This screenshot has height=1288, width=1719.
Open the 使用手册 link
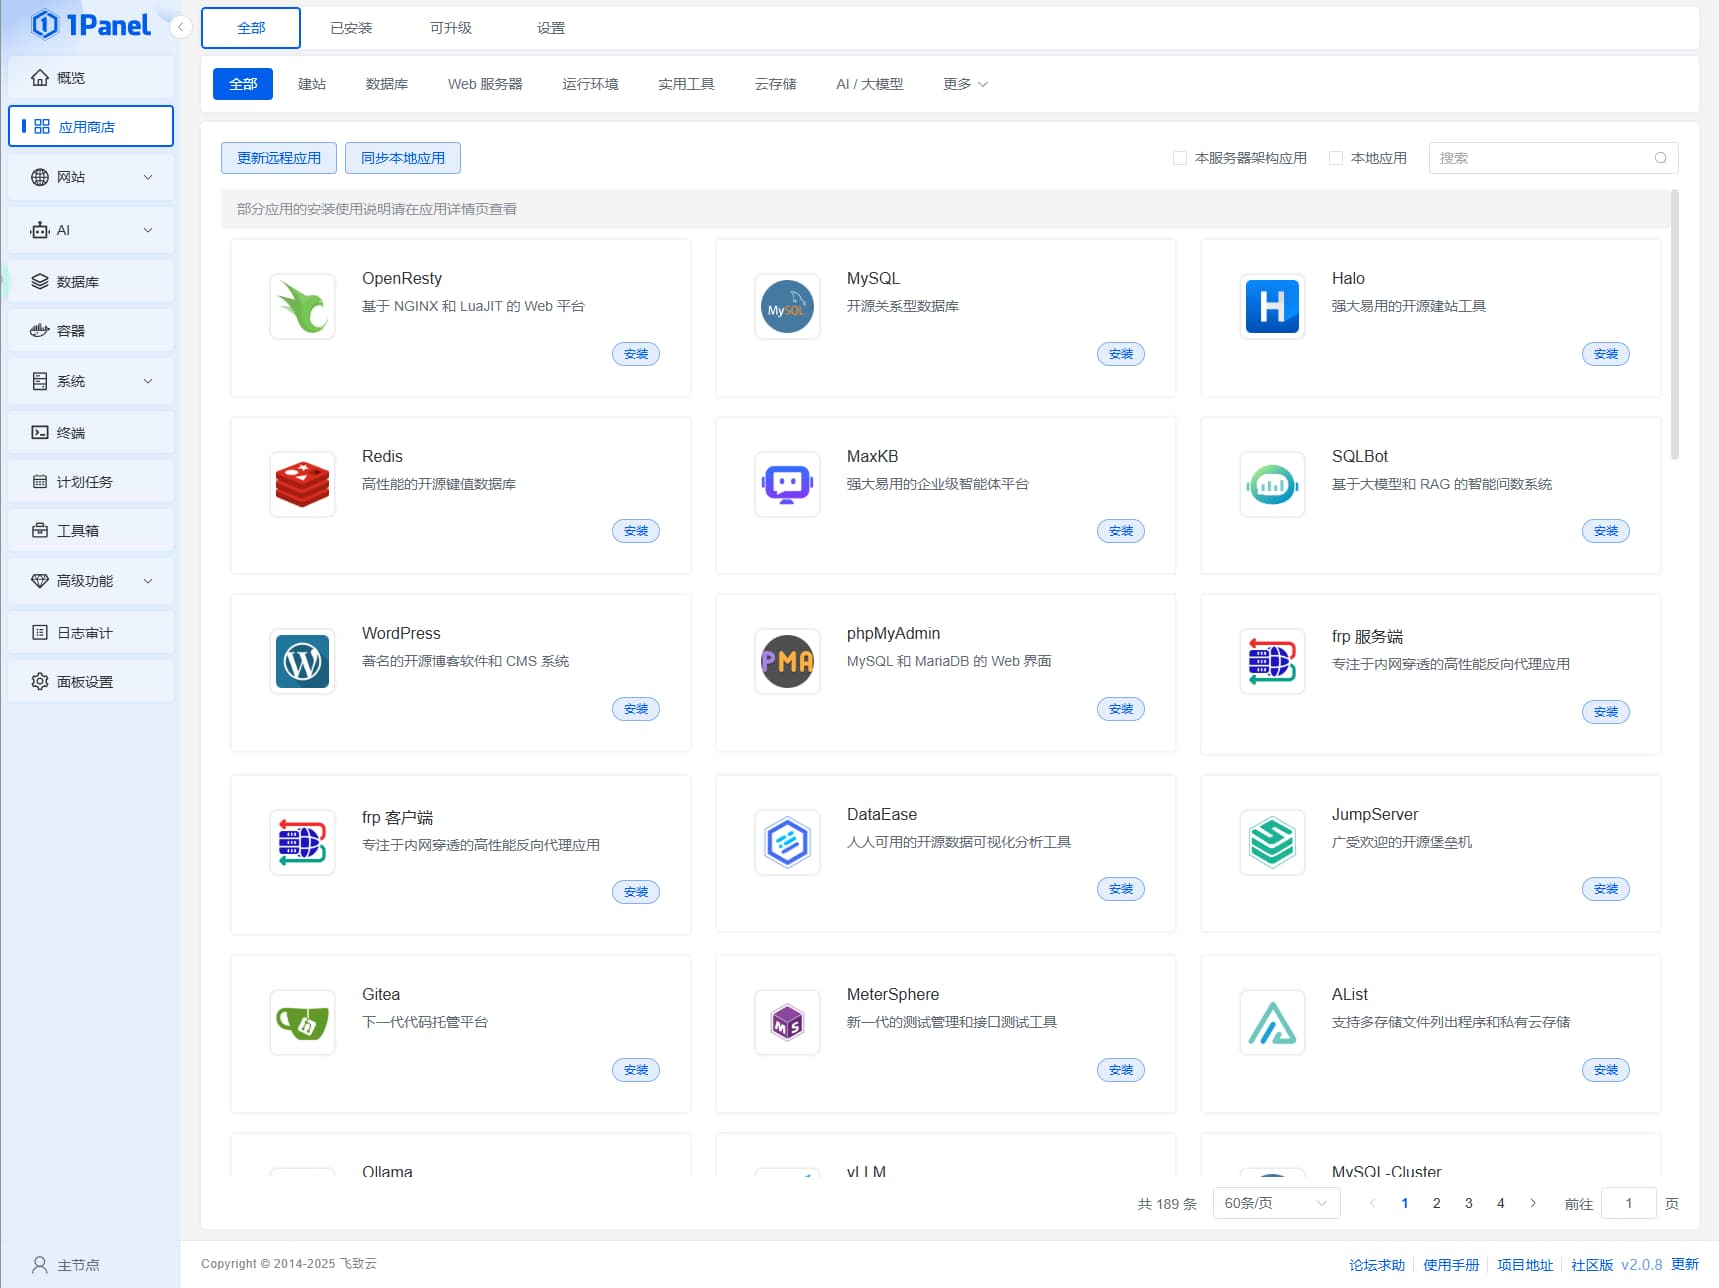tap(1451, 1265)
